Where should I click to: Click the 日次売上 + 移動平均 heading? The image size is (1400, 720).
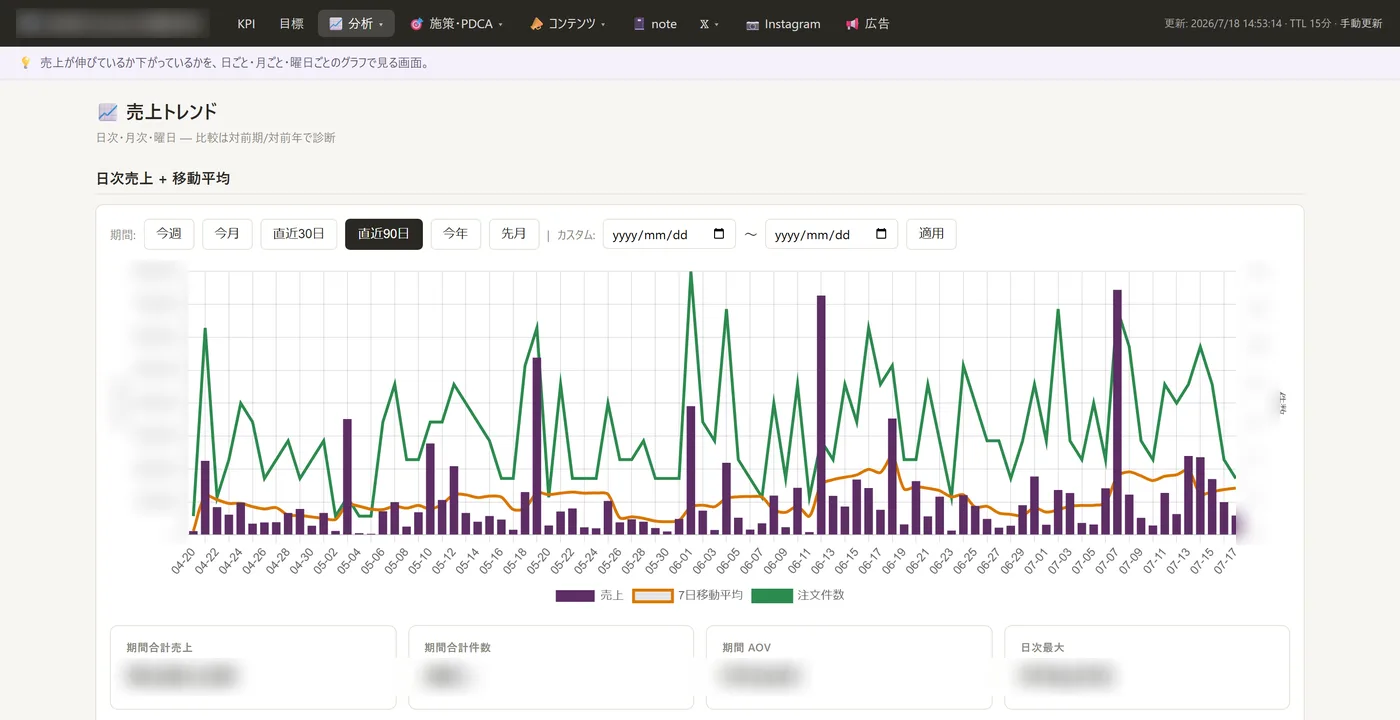pos(163,178)
